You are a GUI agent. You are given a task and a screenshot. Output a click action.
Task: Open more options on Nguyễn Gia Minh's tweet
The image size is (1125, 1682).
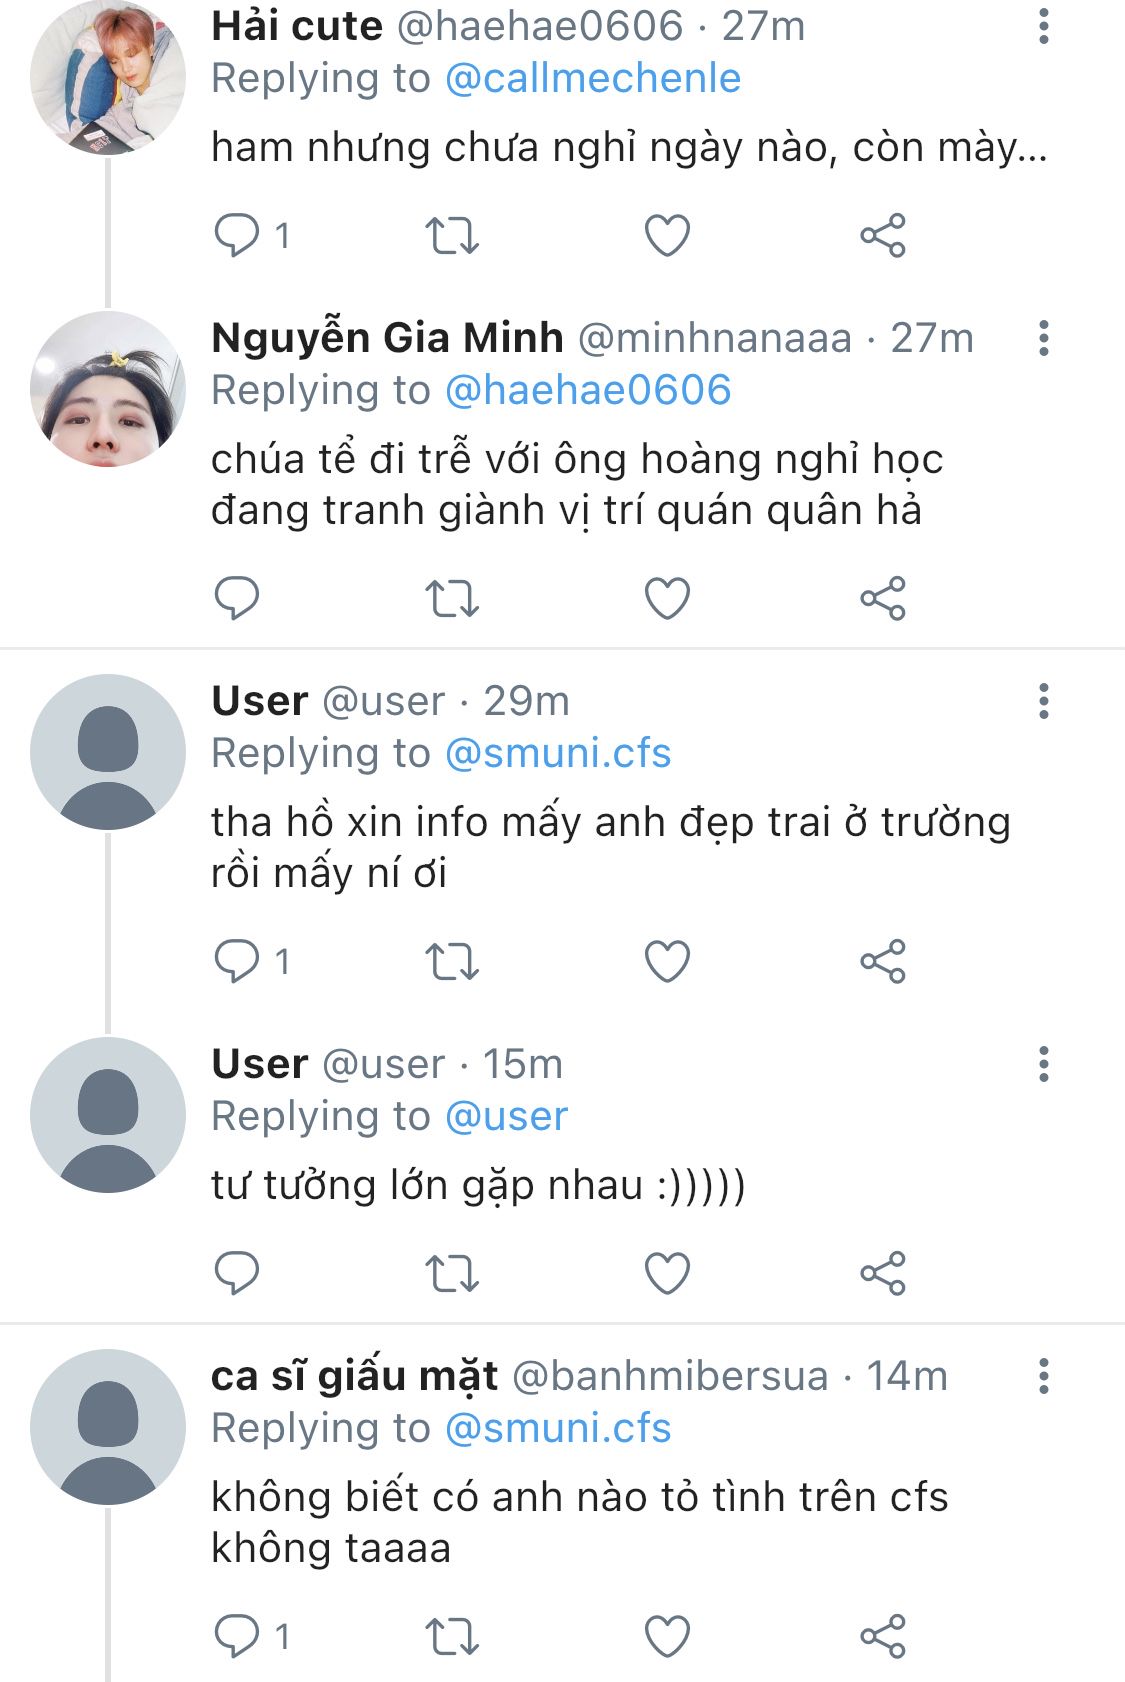coord(1043,339)
